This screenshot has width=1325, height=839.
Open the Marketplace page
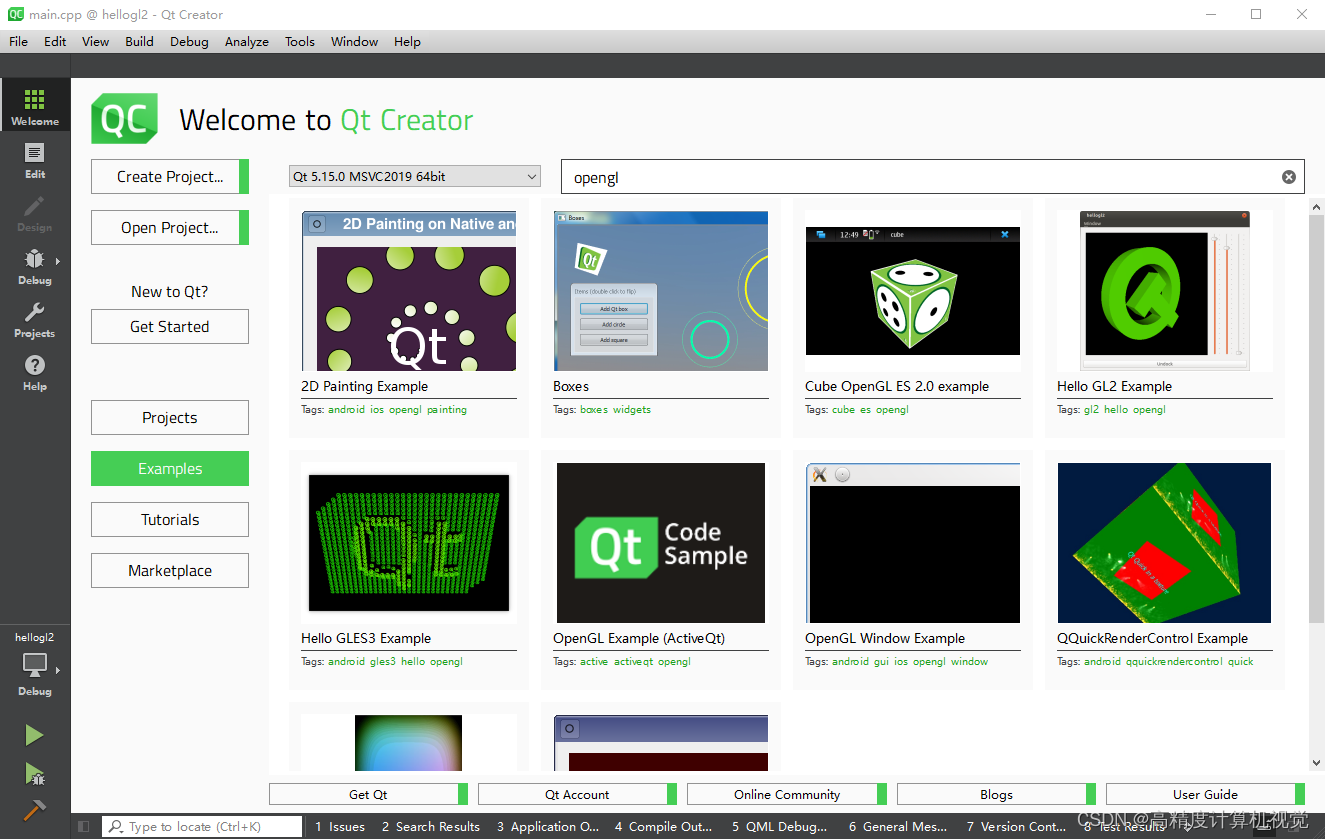(x=170, y=570)
